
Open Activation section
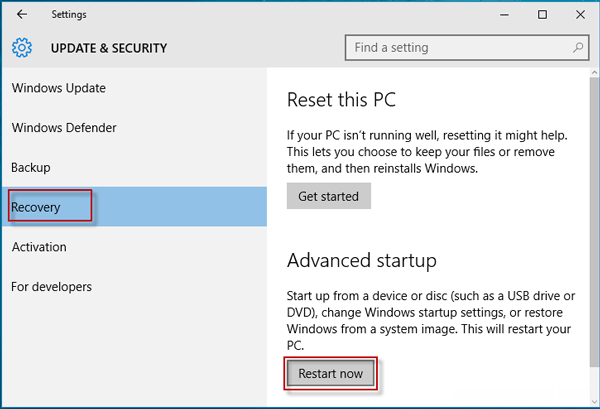click(134, 247)
